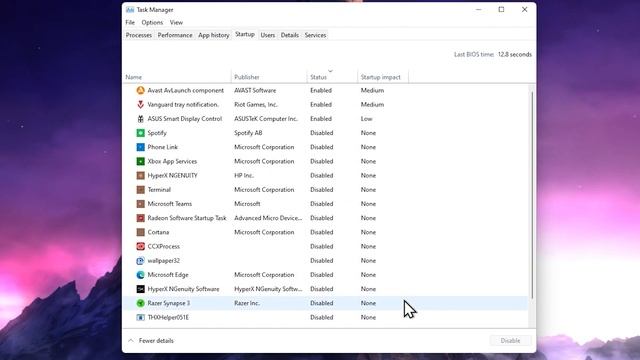Click the Low startup impact value
The height and width of the screenshot is (360, 640).
(367, 119)
